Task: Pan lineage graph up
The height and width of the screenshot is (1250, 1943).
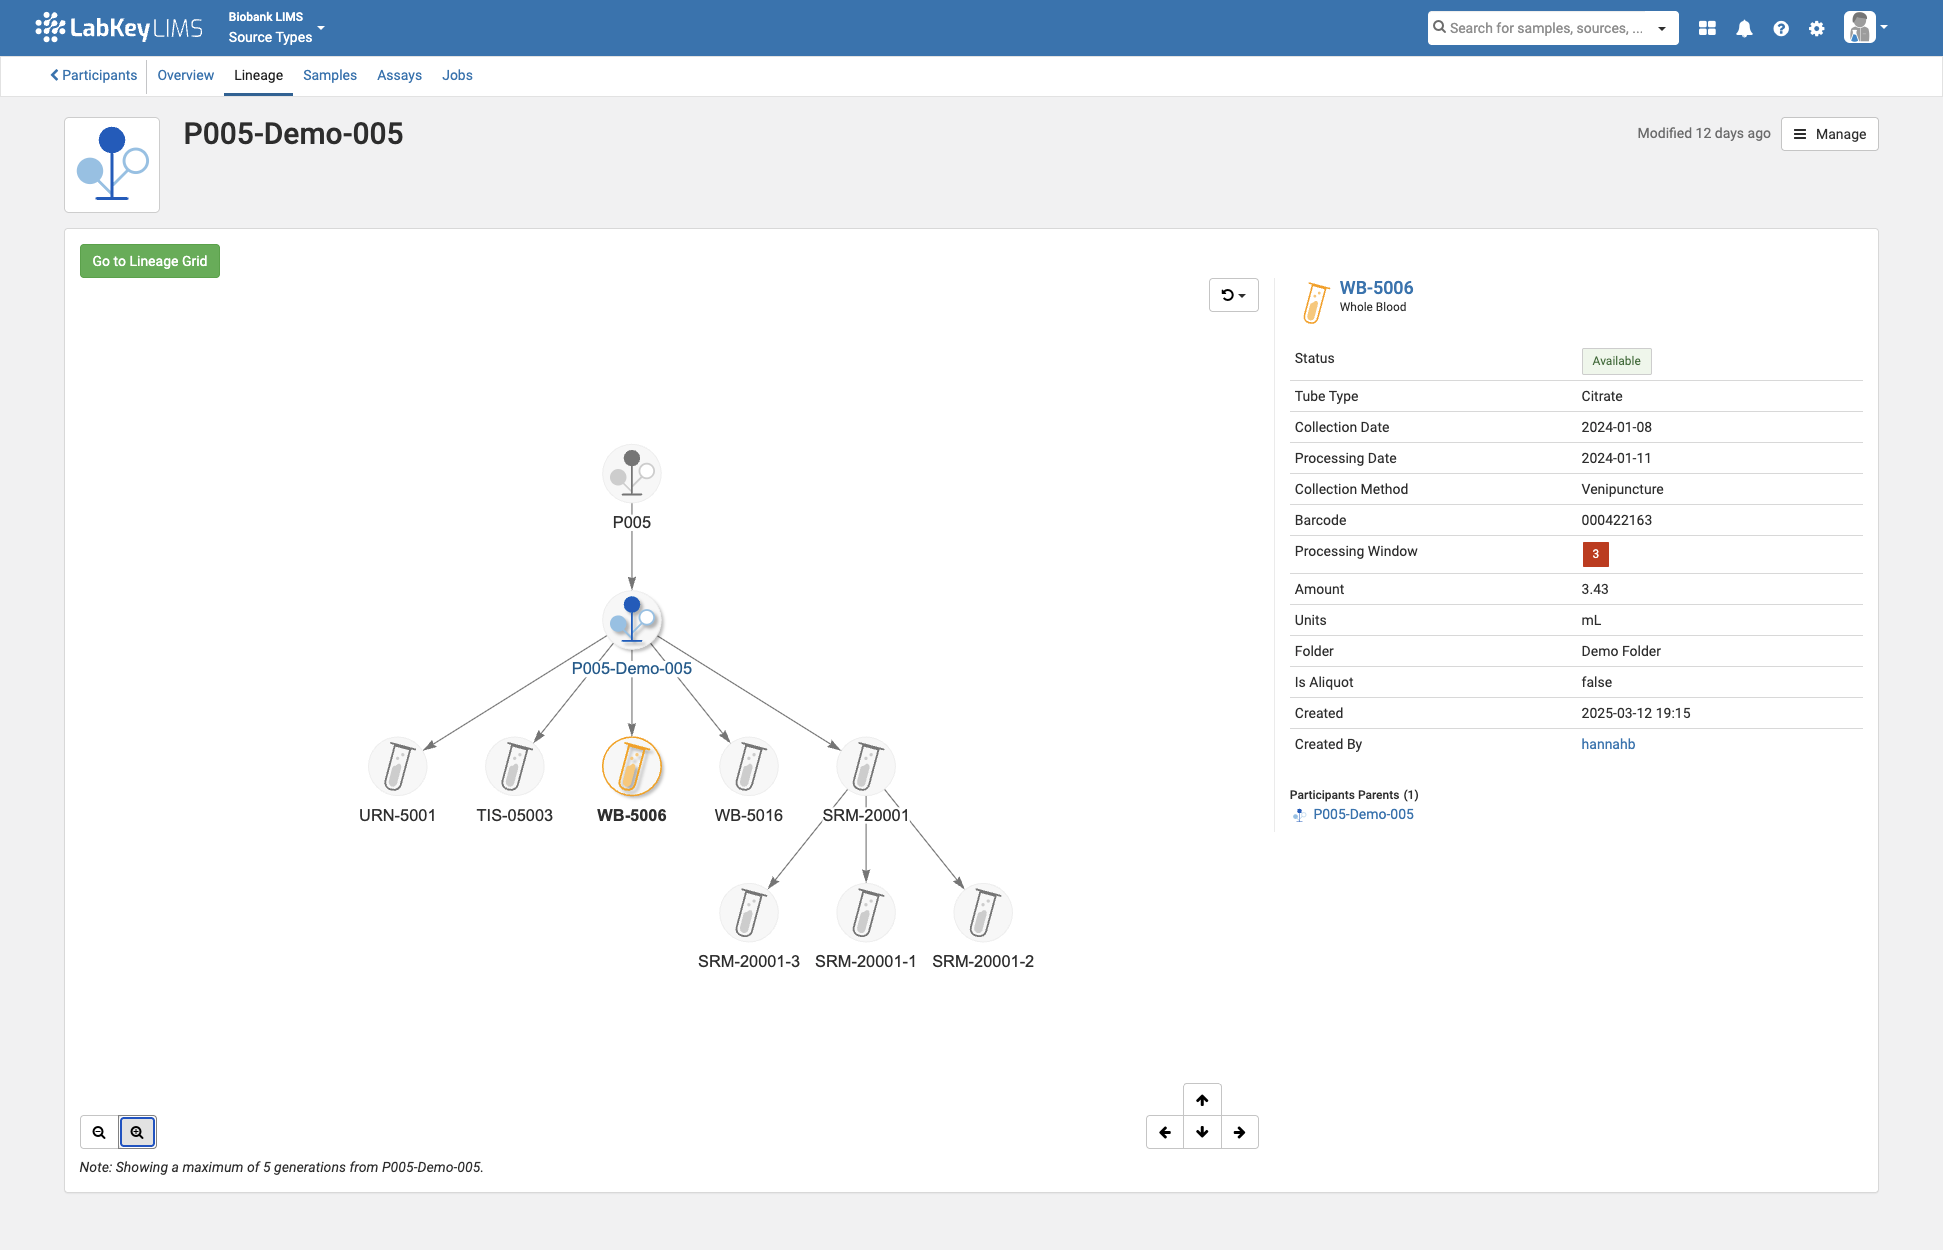Action: 1202,1100
